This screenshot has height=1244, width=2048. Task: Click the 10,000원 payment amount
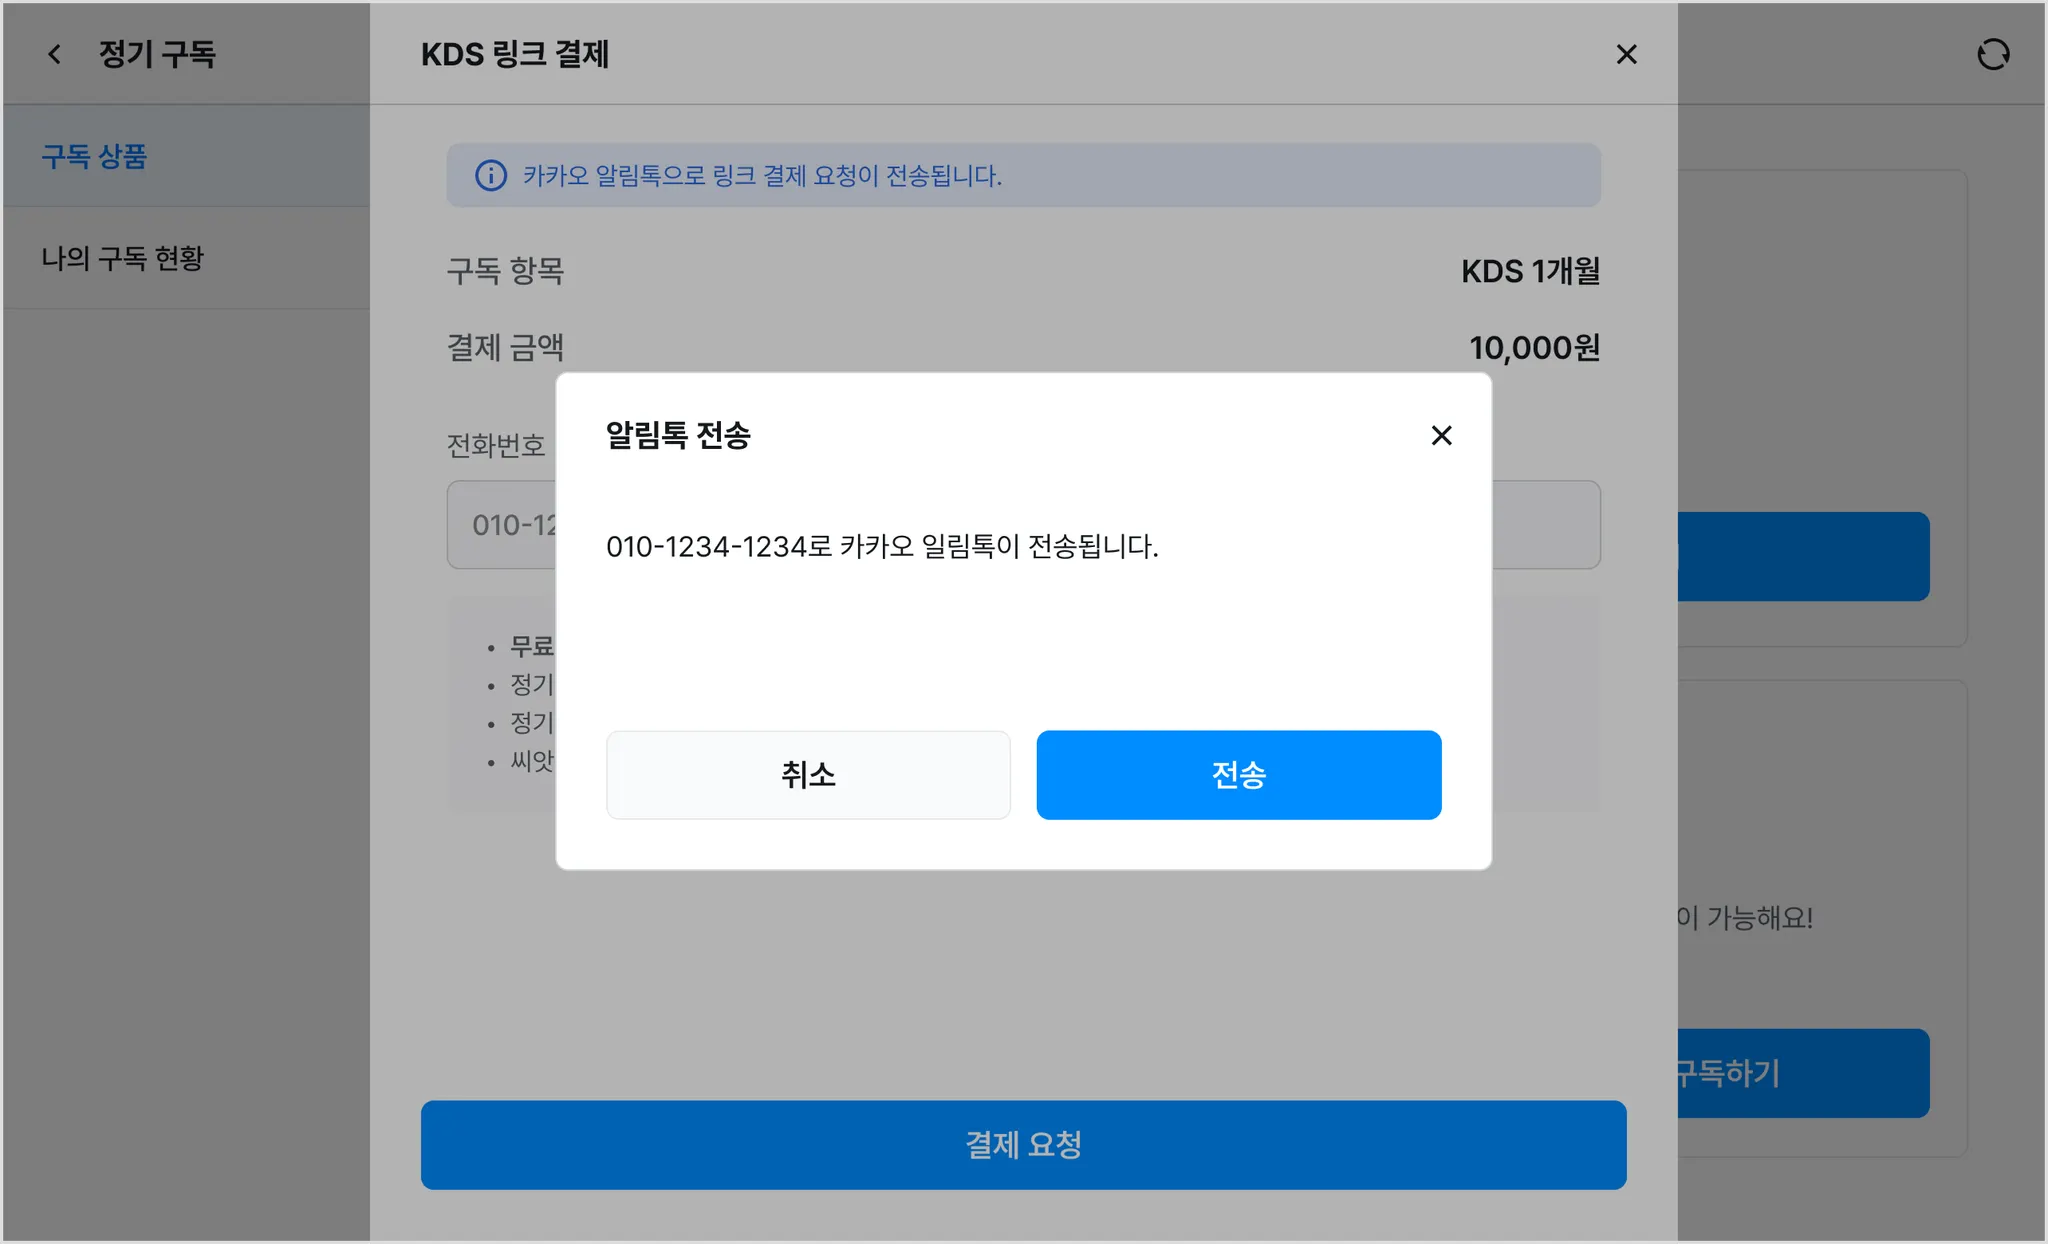pos(1533,348)
